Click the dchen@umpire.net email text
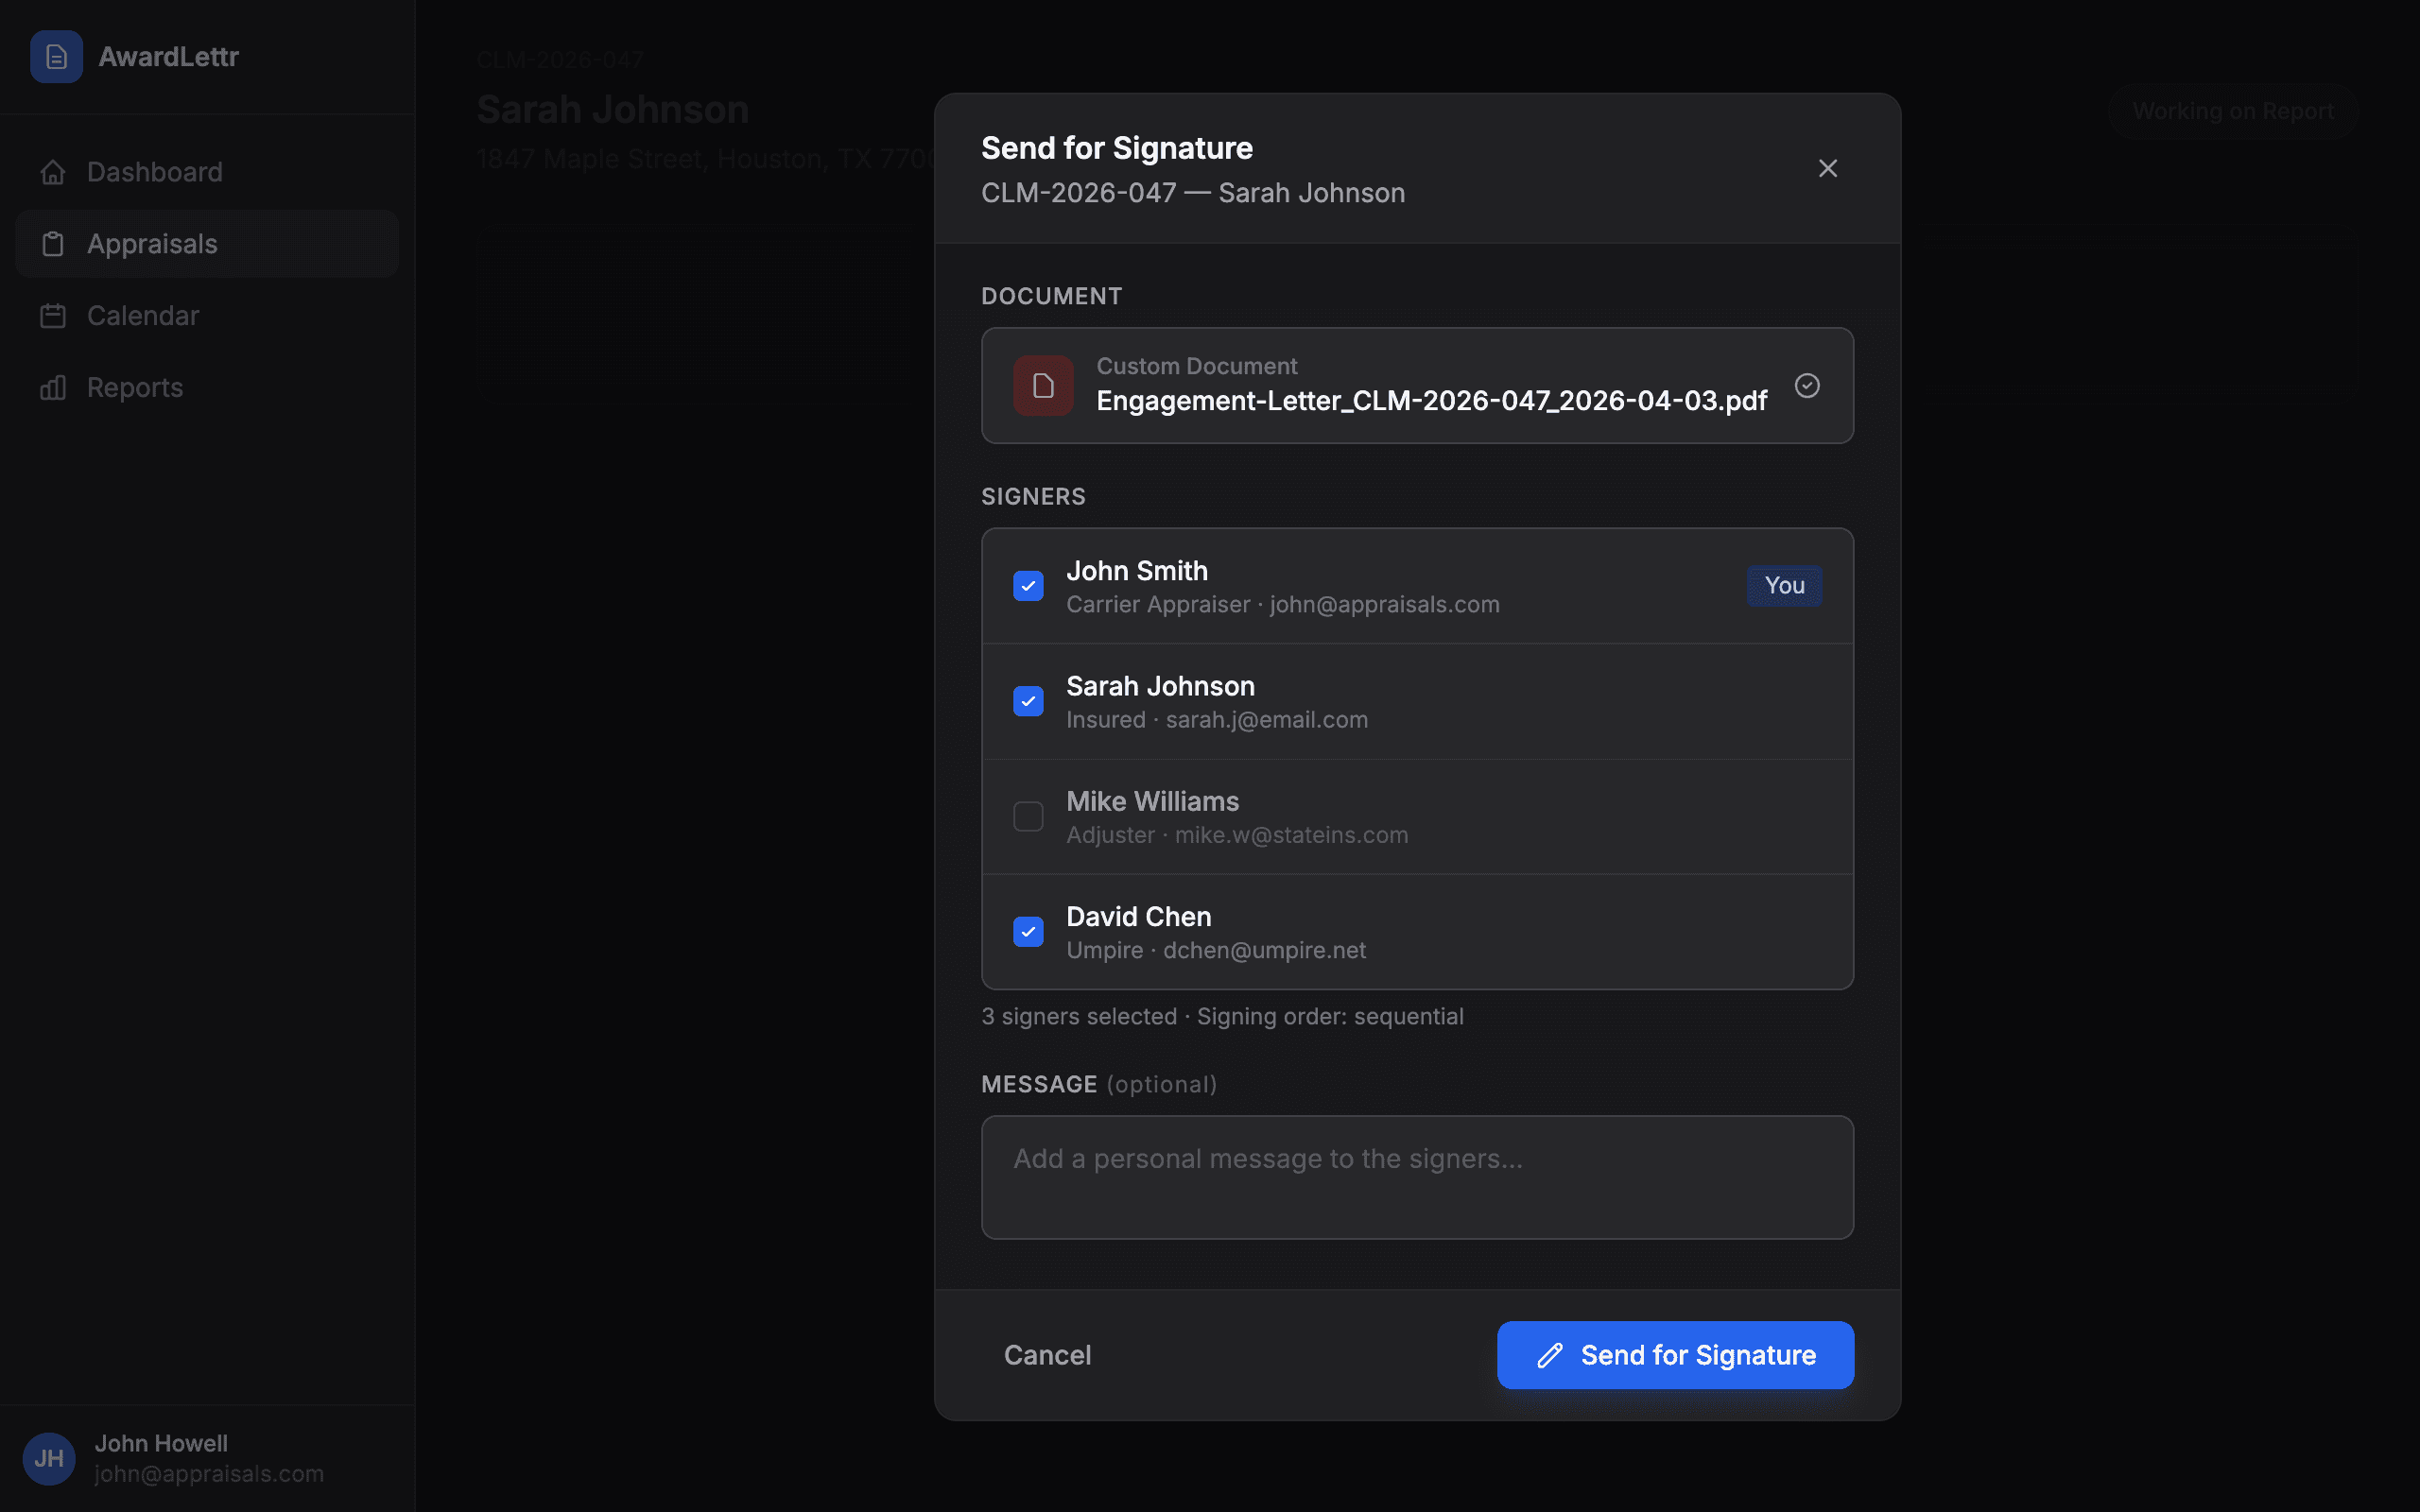Screen dimensions: 2420x1512 click(x=1264, y=950)
